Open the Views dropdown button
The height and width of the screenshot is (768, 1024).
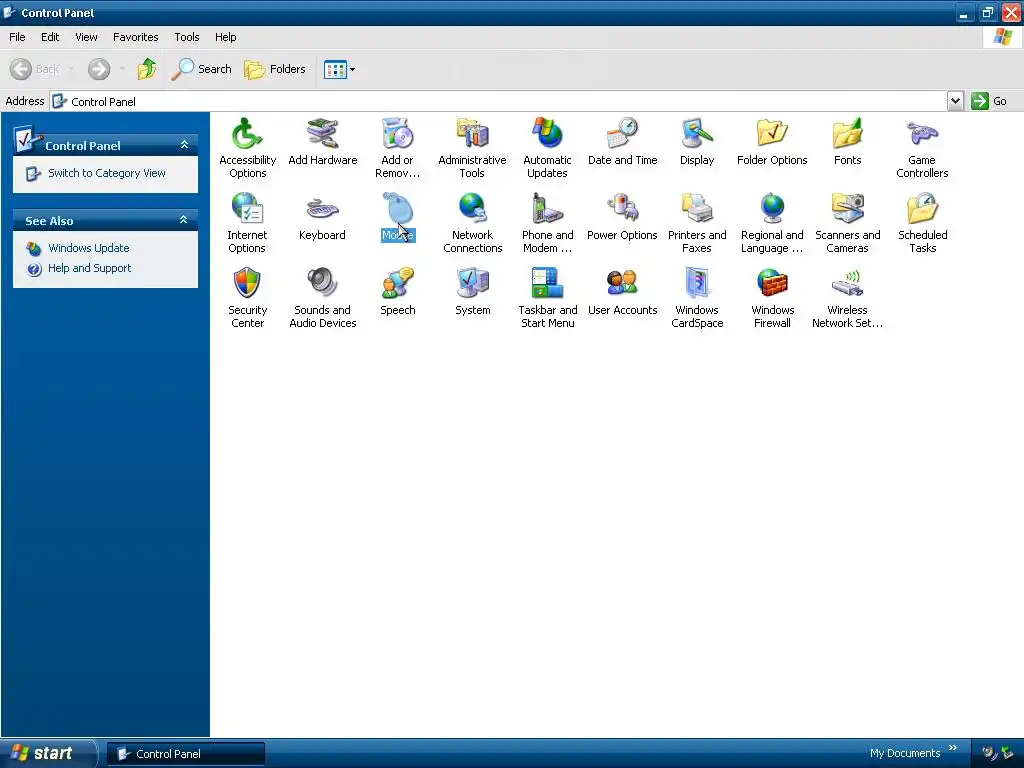point(340,69)
